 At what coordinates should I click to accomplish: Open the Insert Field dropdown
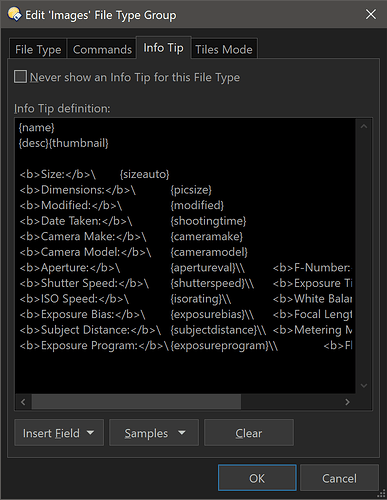[59, 433]
